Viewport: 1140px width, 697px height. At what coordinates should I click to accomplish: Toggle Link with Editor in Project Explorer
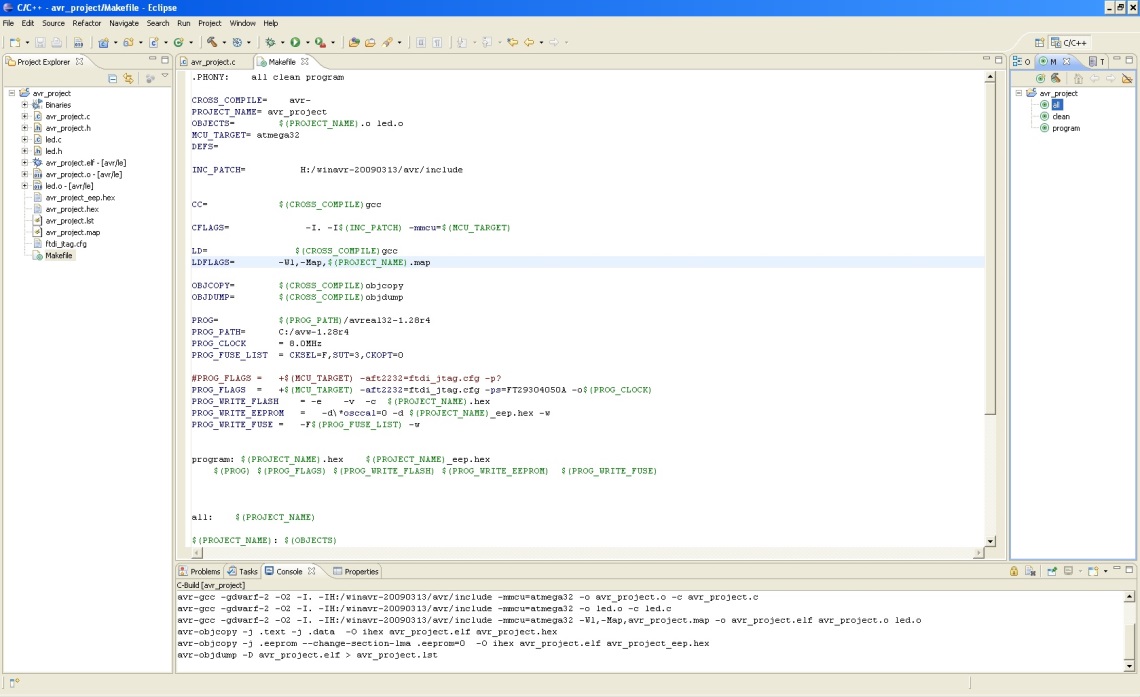[x=128, y=78]
